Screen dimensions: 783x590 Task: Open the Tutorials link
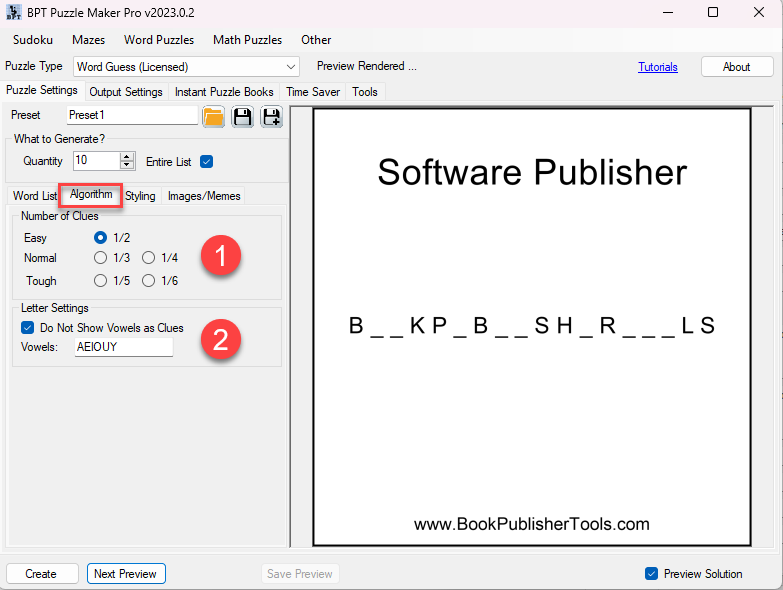coord(657,67)
